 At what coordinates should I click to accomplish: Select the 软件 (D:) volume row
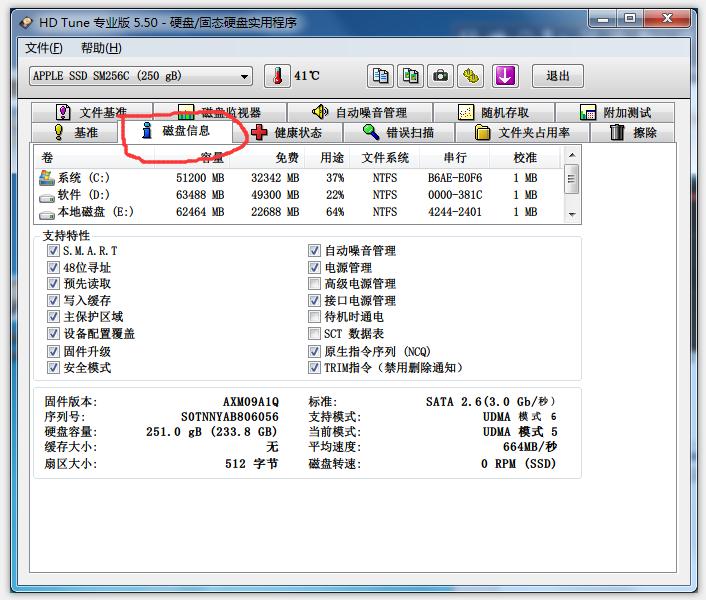click(299, 195)
